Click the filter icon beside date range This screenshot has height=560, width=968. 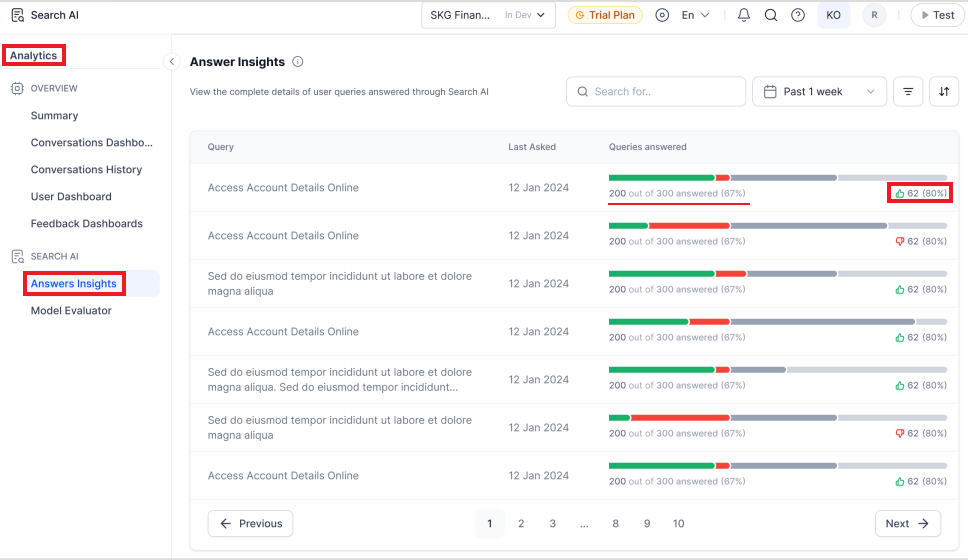[908, 92]
